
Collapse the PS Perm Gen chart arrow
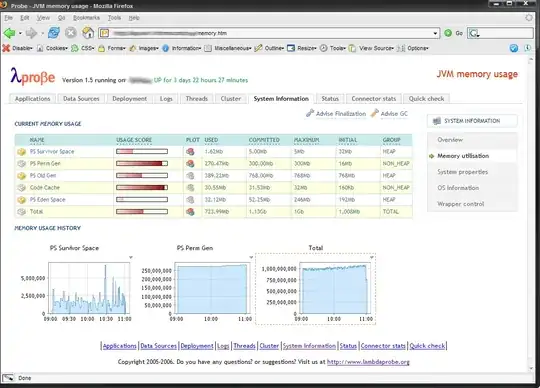(251, 257)
